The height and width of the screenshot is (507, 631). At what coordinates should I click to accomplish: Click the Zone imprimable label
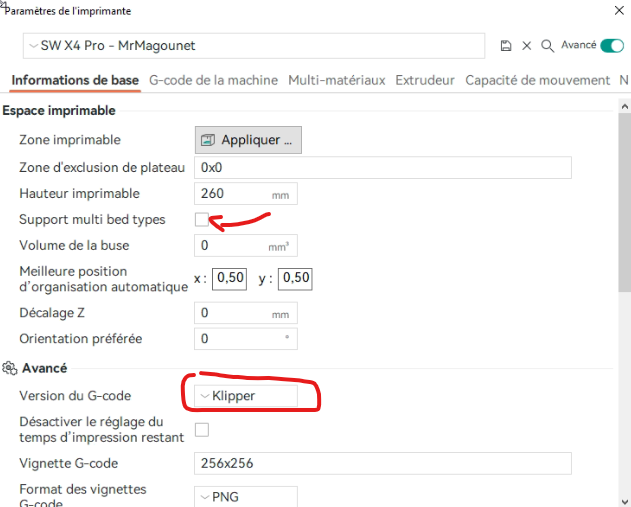click(70, 140)
